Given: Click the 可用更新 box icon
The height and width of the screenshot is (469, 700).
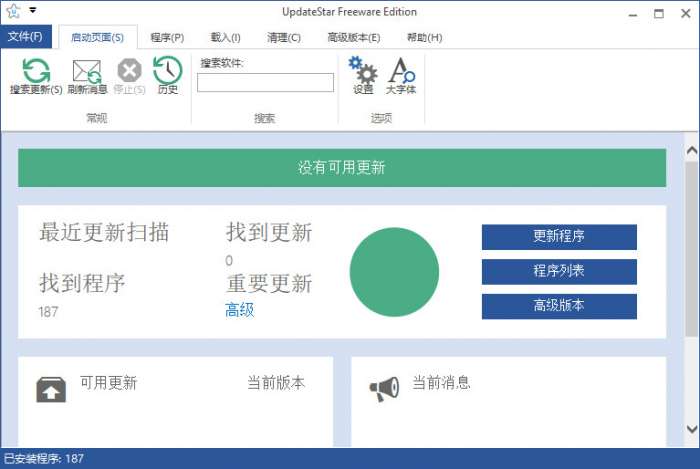Looking at the screenshot, I should (x=51, y=389).
